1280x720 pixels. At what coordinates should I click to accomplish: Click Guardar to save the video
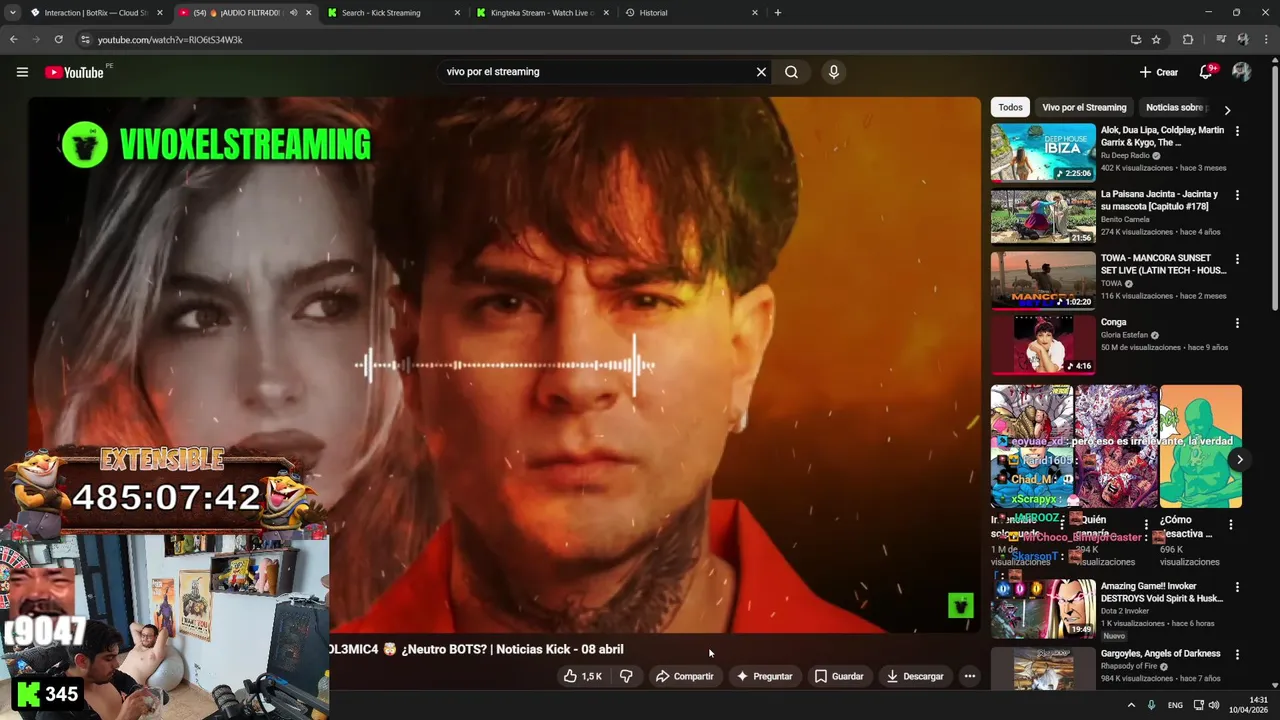point(838,676)
